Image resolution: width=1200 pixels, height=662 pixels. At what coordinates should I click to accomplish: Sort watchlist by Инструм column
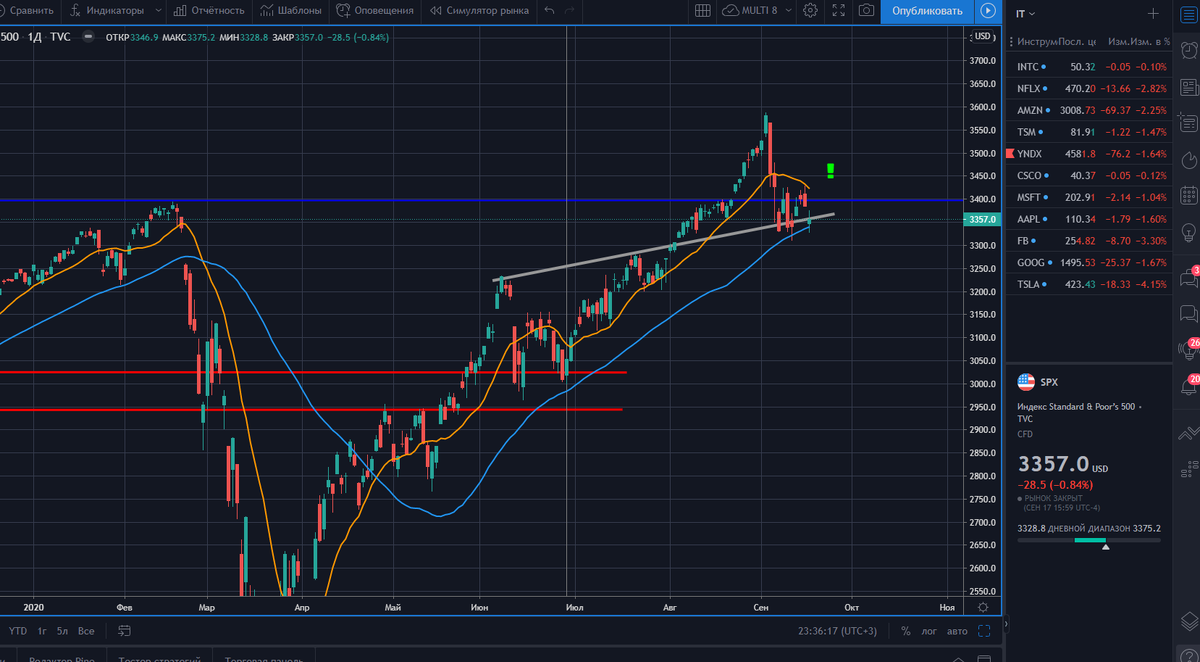(1036, 41)
